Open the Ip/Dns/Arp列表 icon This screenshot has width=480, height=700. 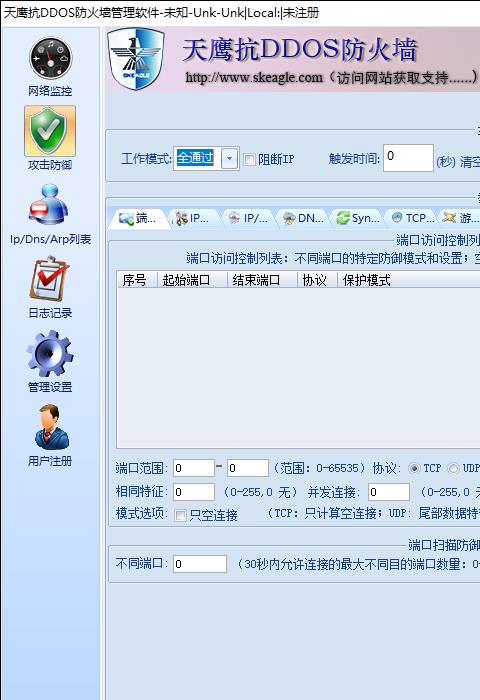click(x=50, y=205)
